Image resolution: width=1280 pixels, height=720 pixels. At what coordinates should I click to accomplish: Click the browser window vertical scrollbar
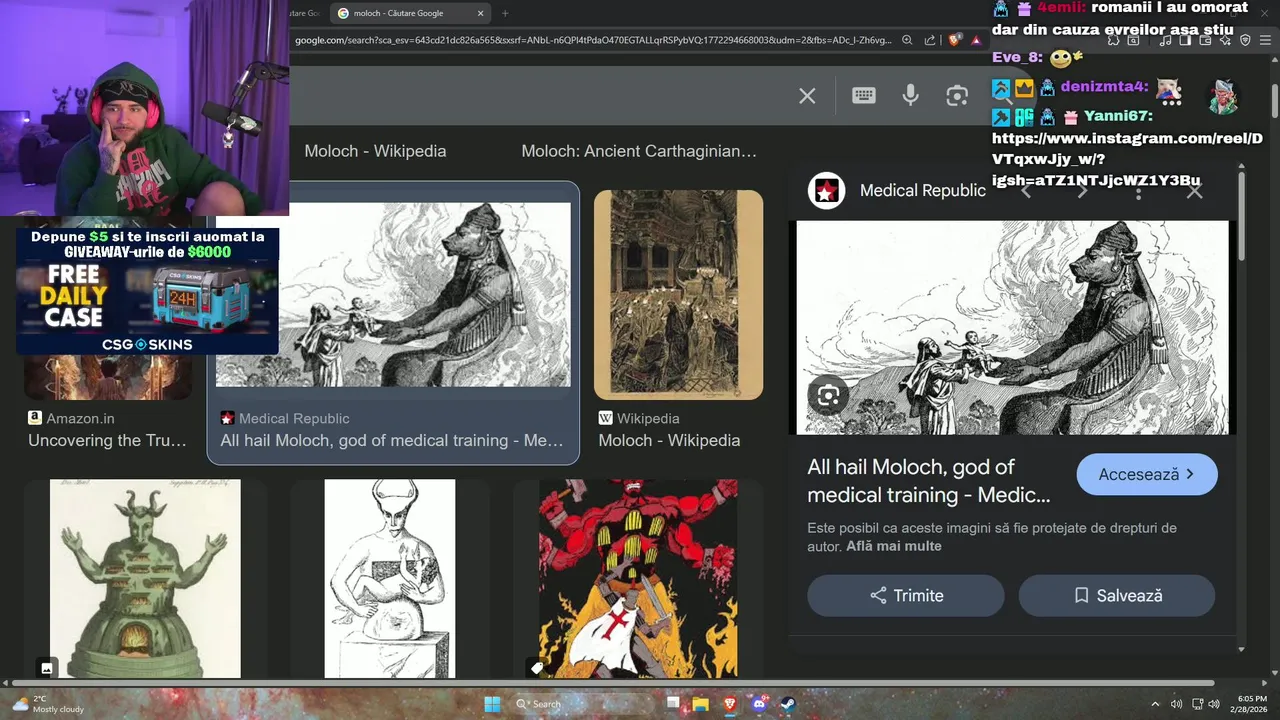point(1275,100)
